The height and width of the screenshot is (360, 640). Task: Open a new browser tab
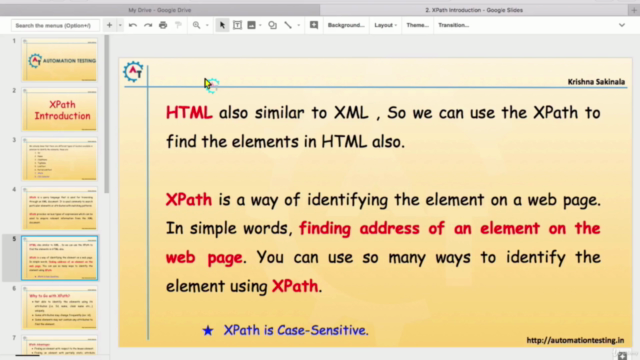coord(634,10)
